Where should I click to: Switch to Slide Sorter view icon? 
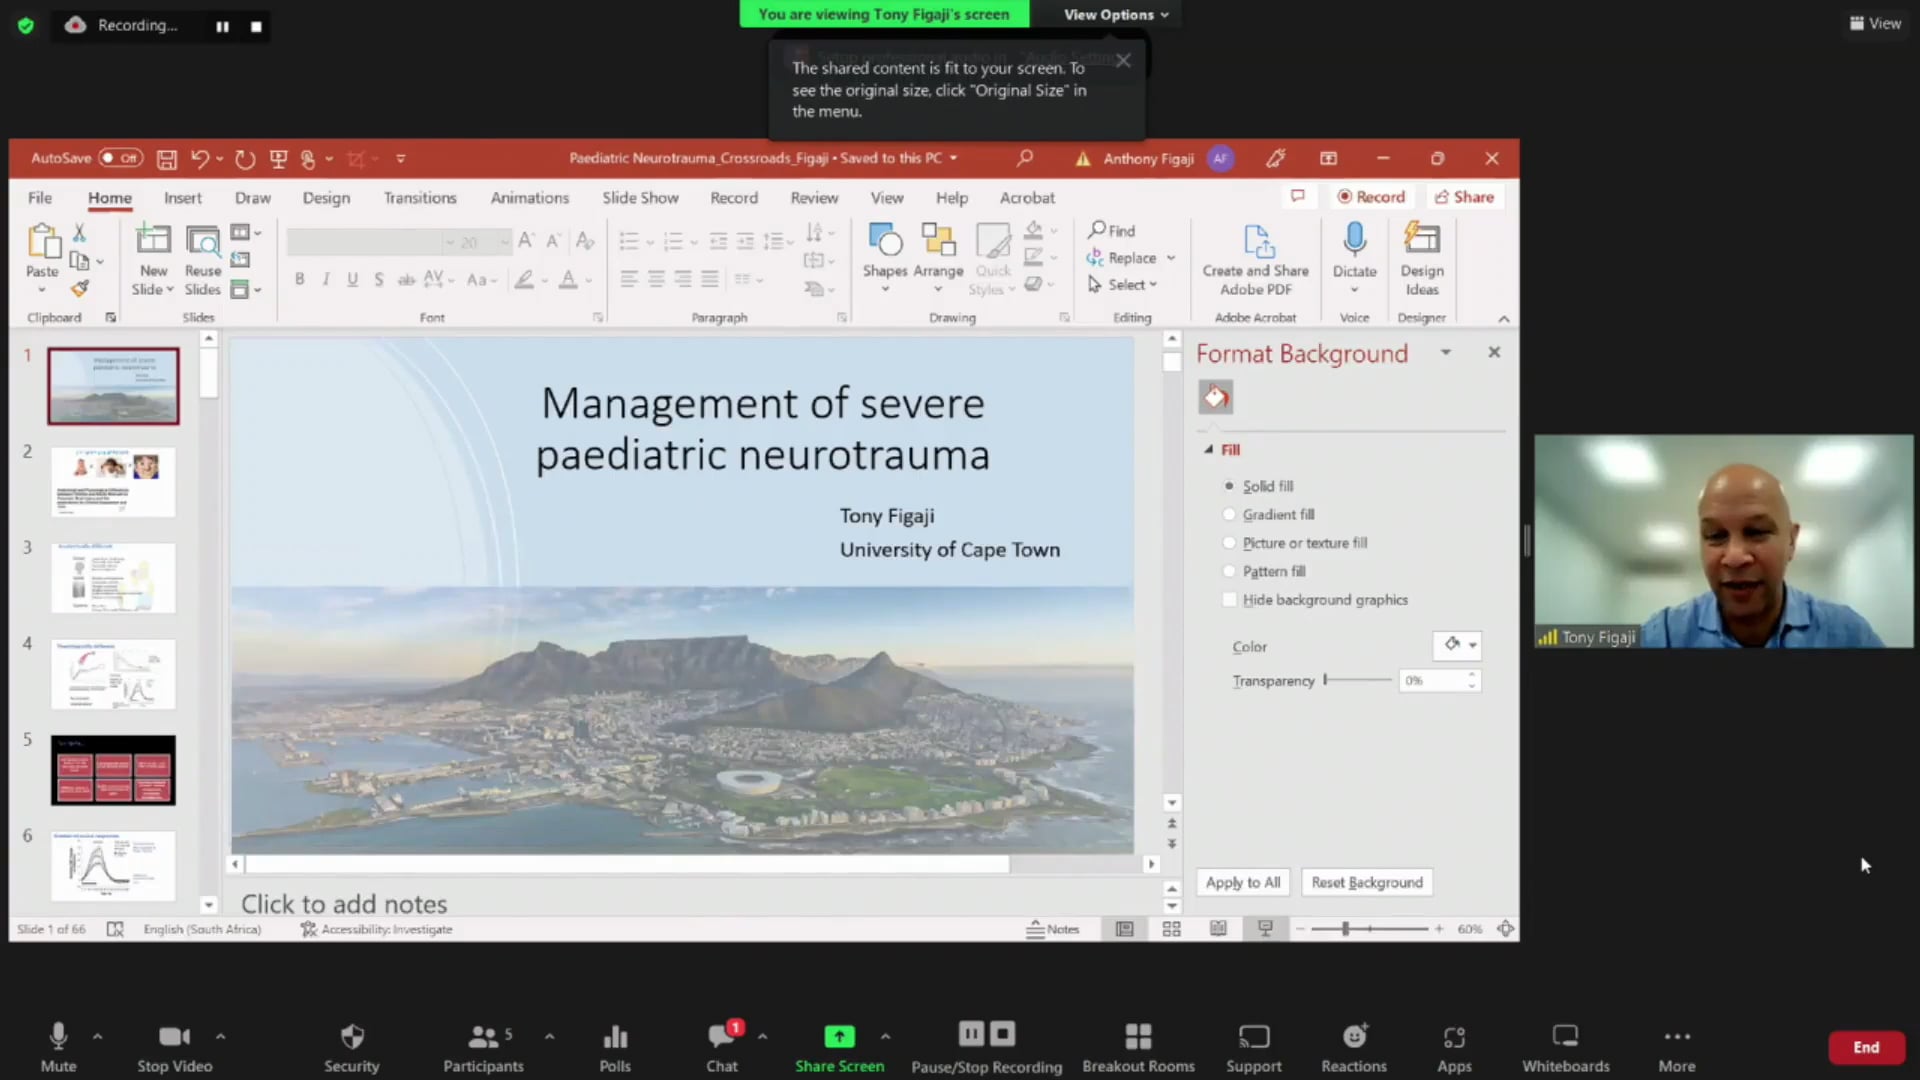pos(1171,929)
